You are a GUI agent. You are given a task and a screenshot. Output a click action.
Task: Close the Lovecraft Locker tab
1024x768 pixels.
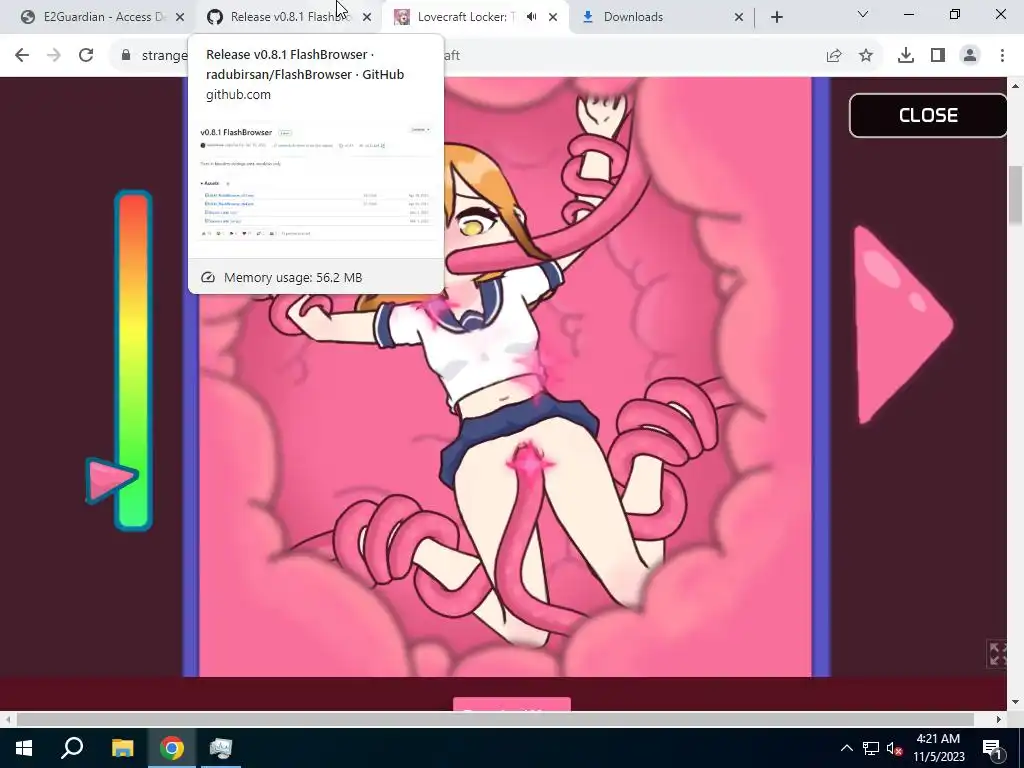tap(553, 17)
